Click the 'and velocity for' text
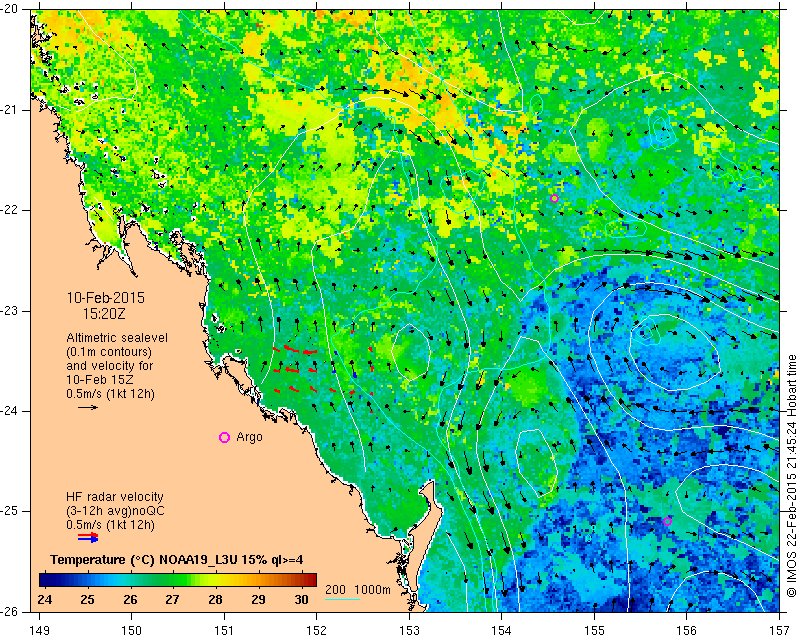The height and width of the screenshot is (640, 800). [110, 366]
